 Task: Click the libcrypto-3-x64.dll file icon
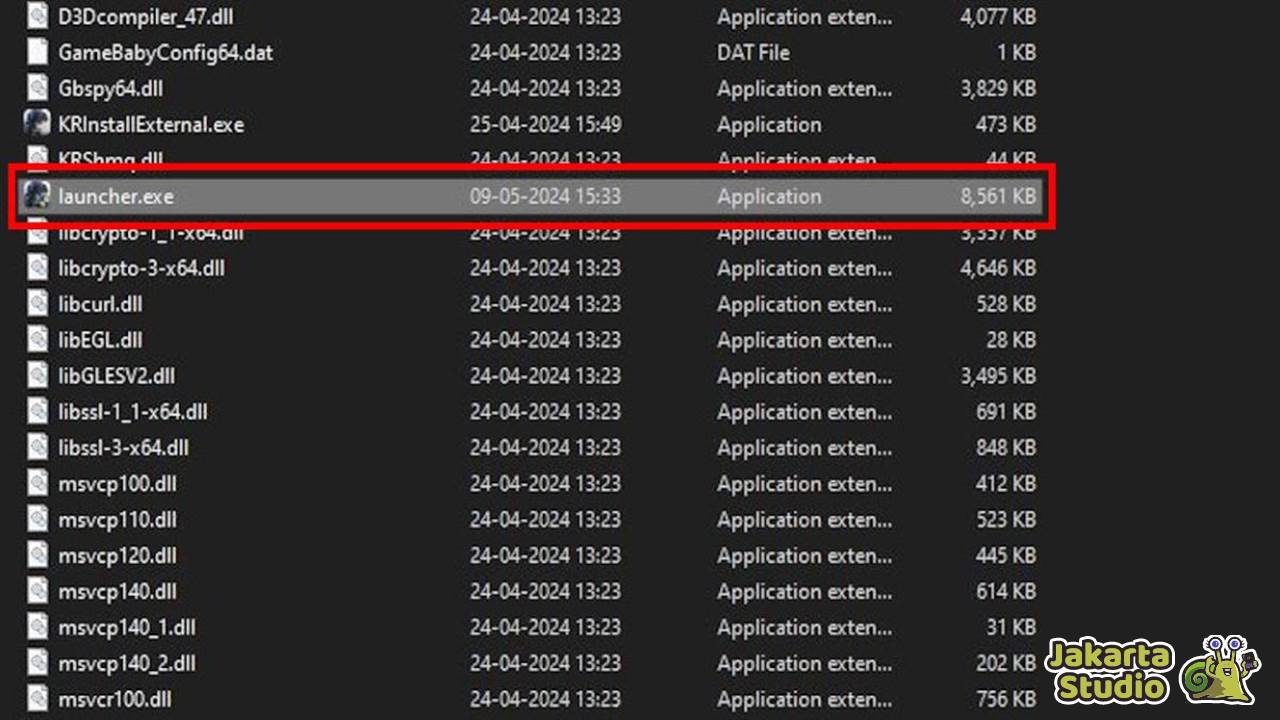(x=37, y=268)
